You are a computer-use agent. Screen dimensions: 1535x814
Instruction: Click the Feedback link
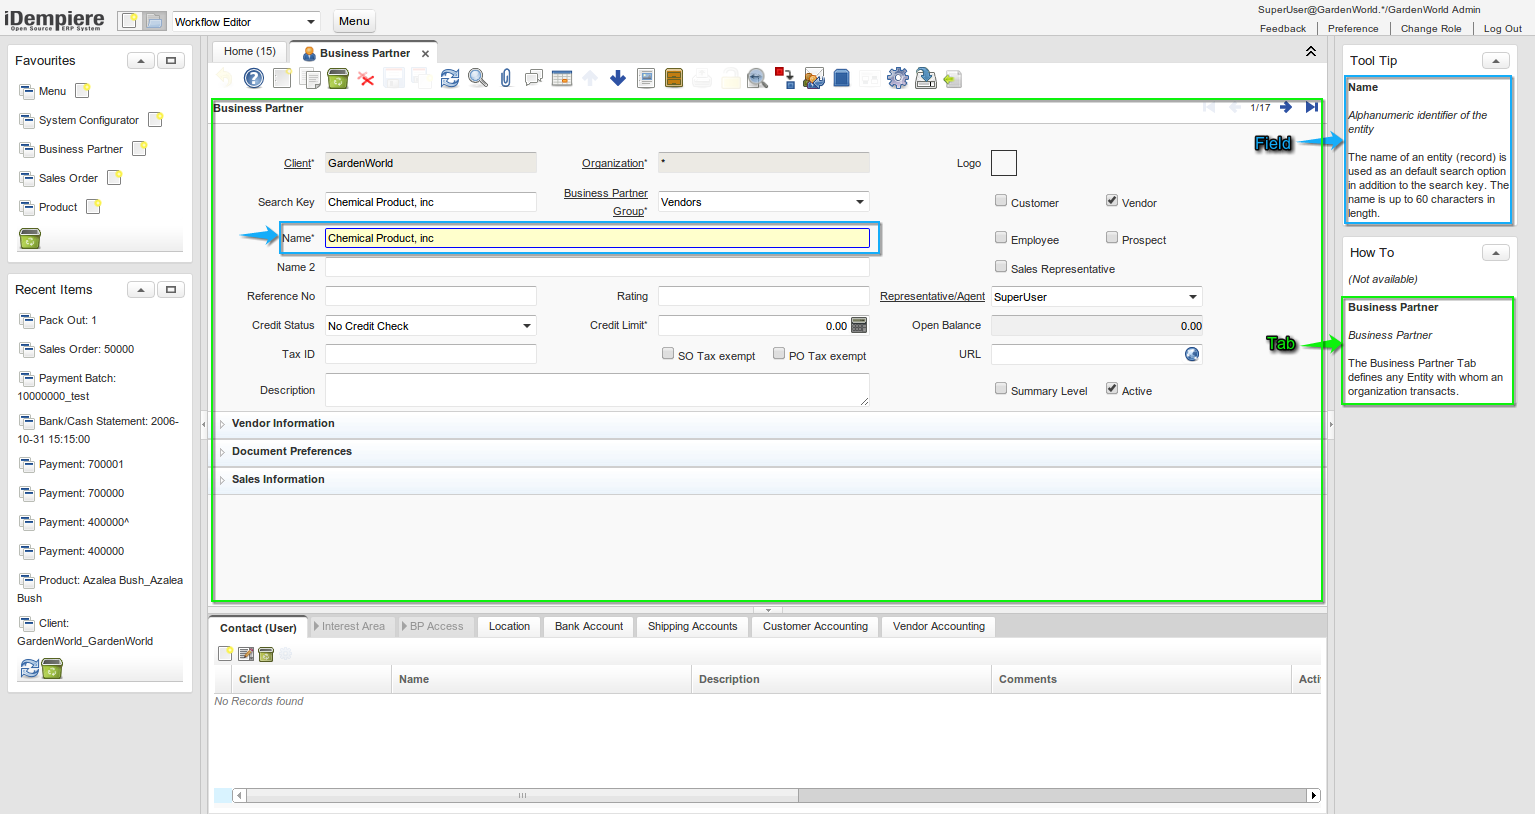pos(1283,28)
